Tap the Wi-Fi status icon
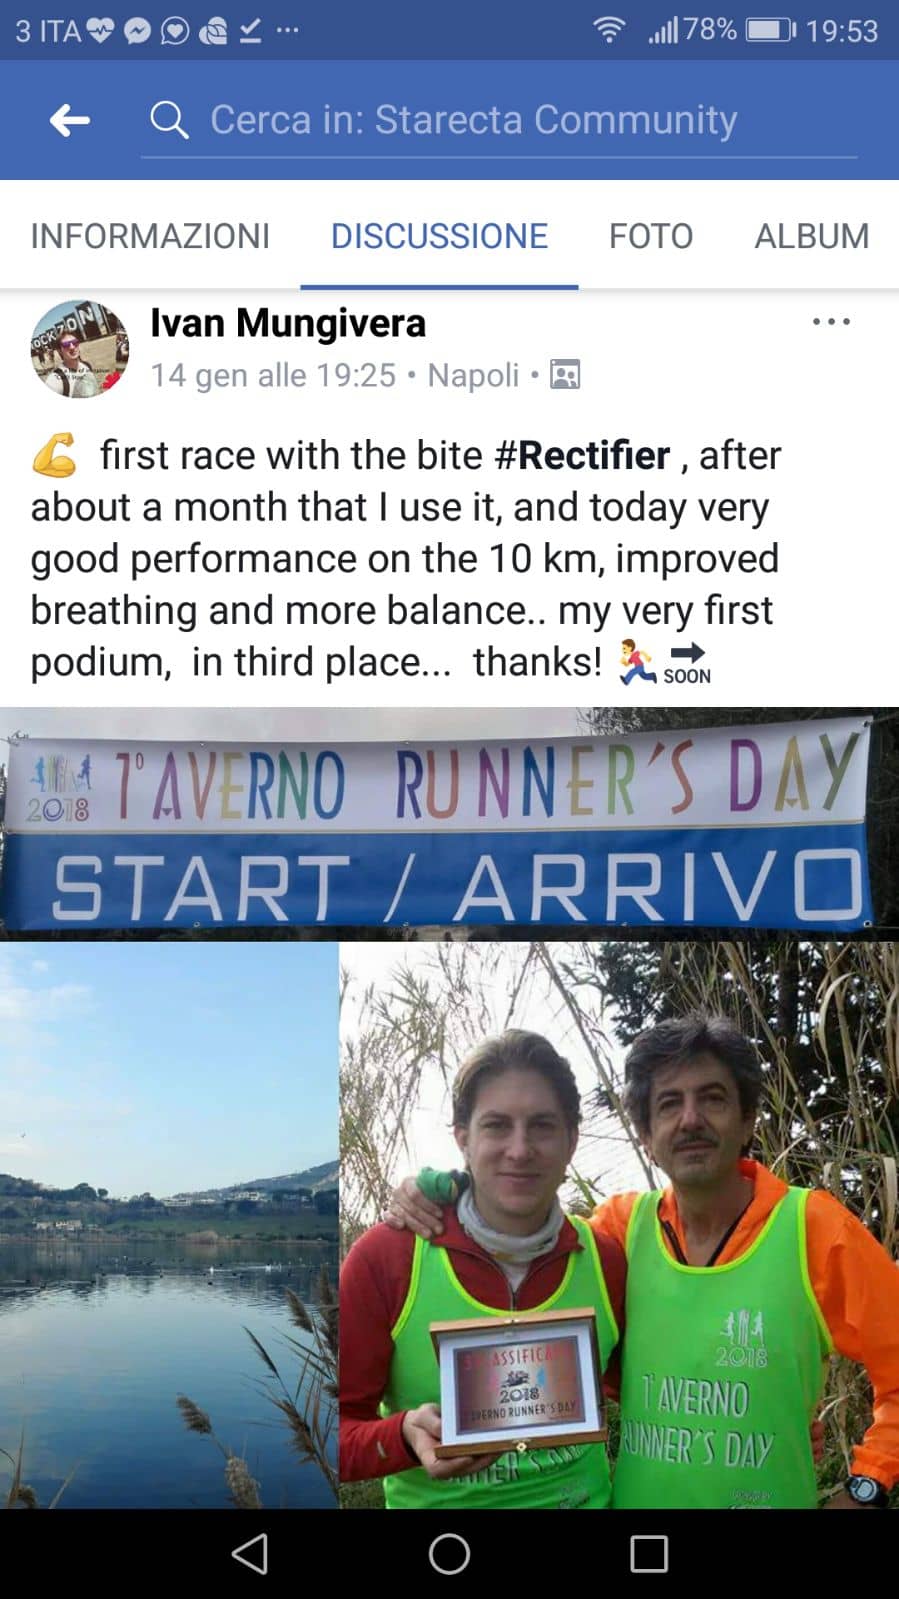The height and width of the screenshot is (1599, 899). click(608, 30)
